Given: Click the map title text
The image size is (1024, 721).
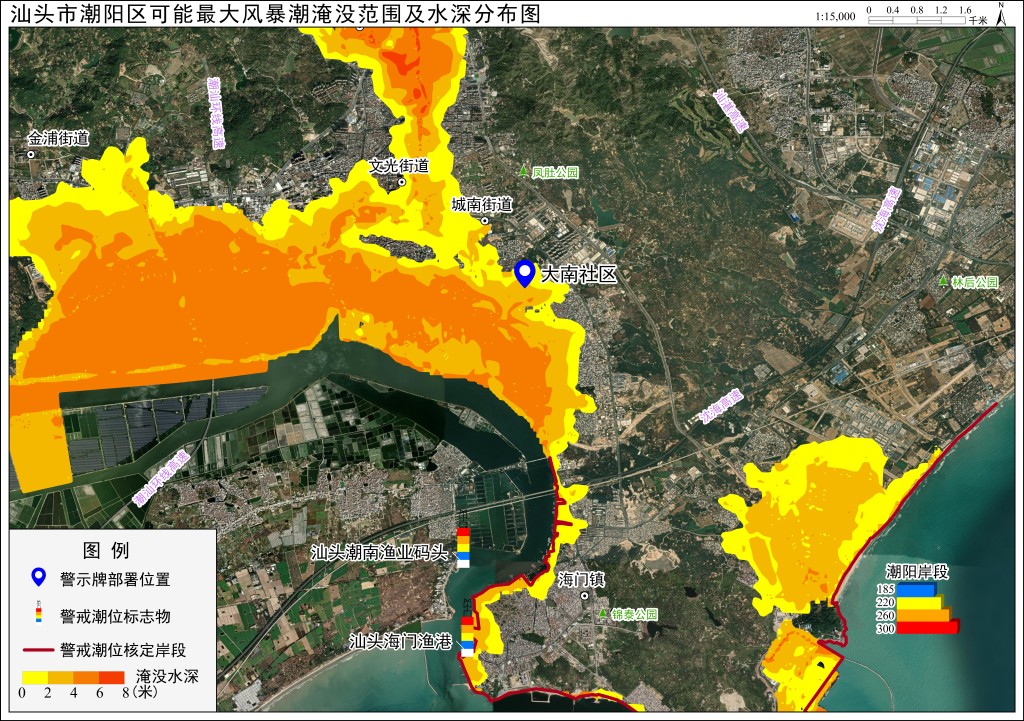Looking at the screenshot, I should tap(276, 14).
